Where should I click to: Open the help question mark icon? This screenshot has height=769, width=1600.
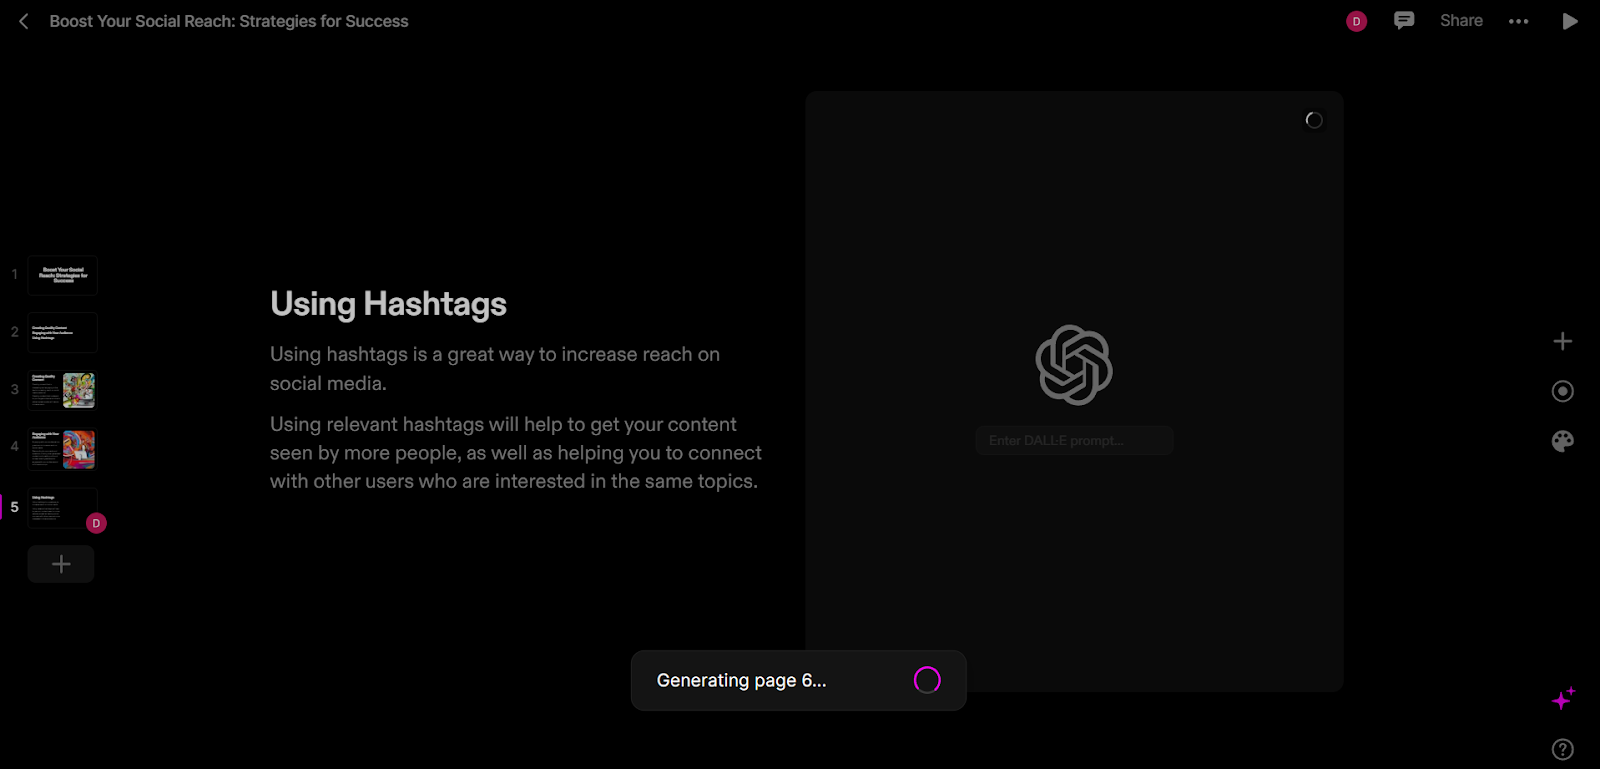pyautogui.click(x=1563, y=749)
